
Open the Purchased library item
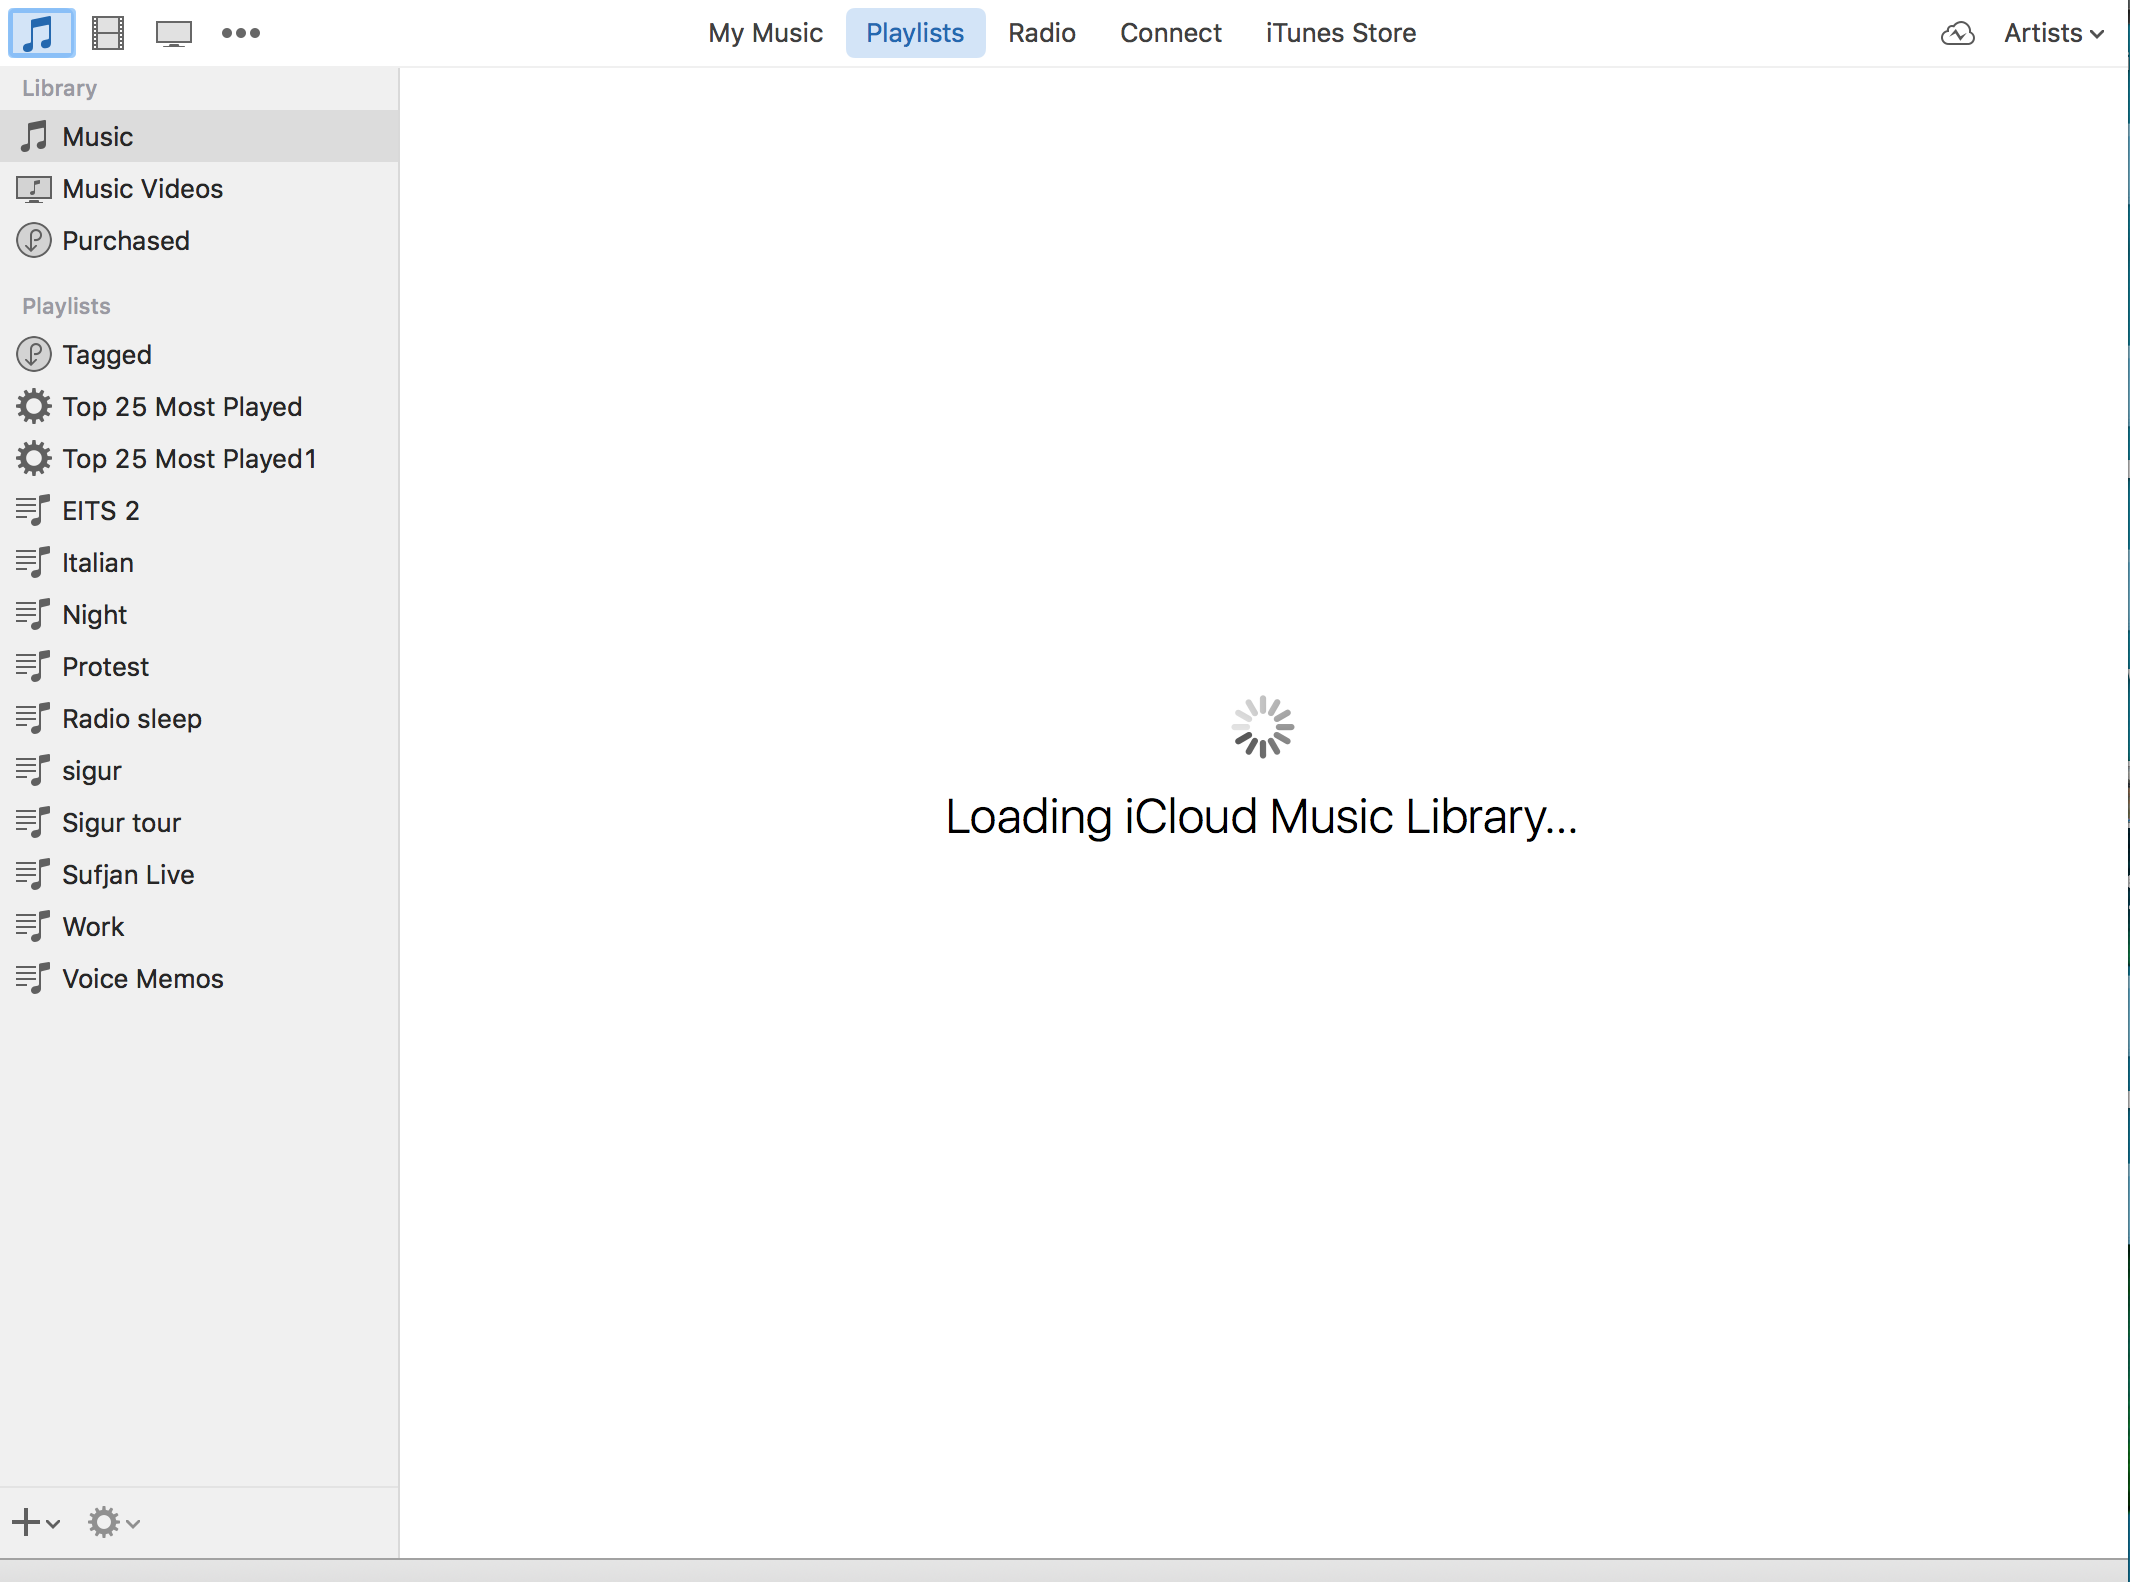(x=199, y=240)
